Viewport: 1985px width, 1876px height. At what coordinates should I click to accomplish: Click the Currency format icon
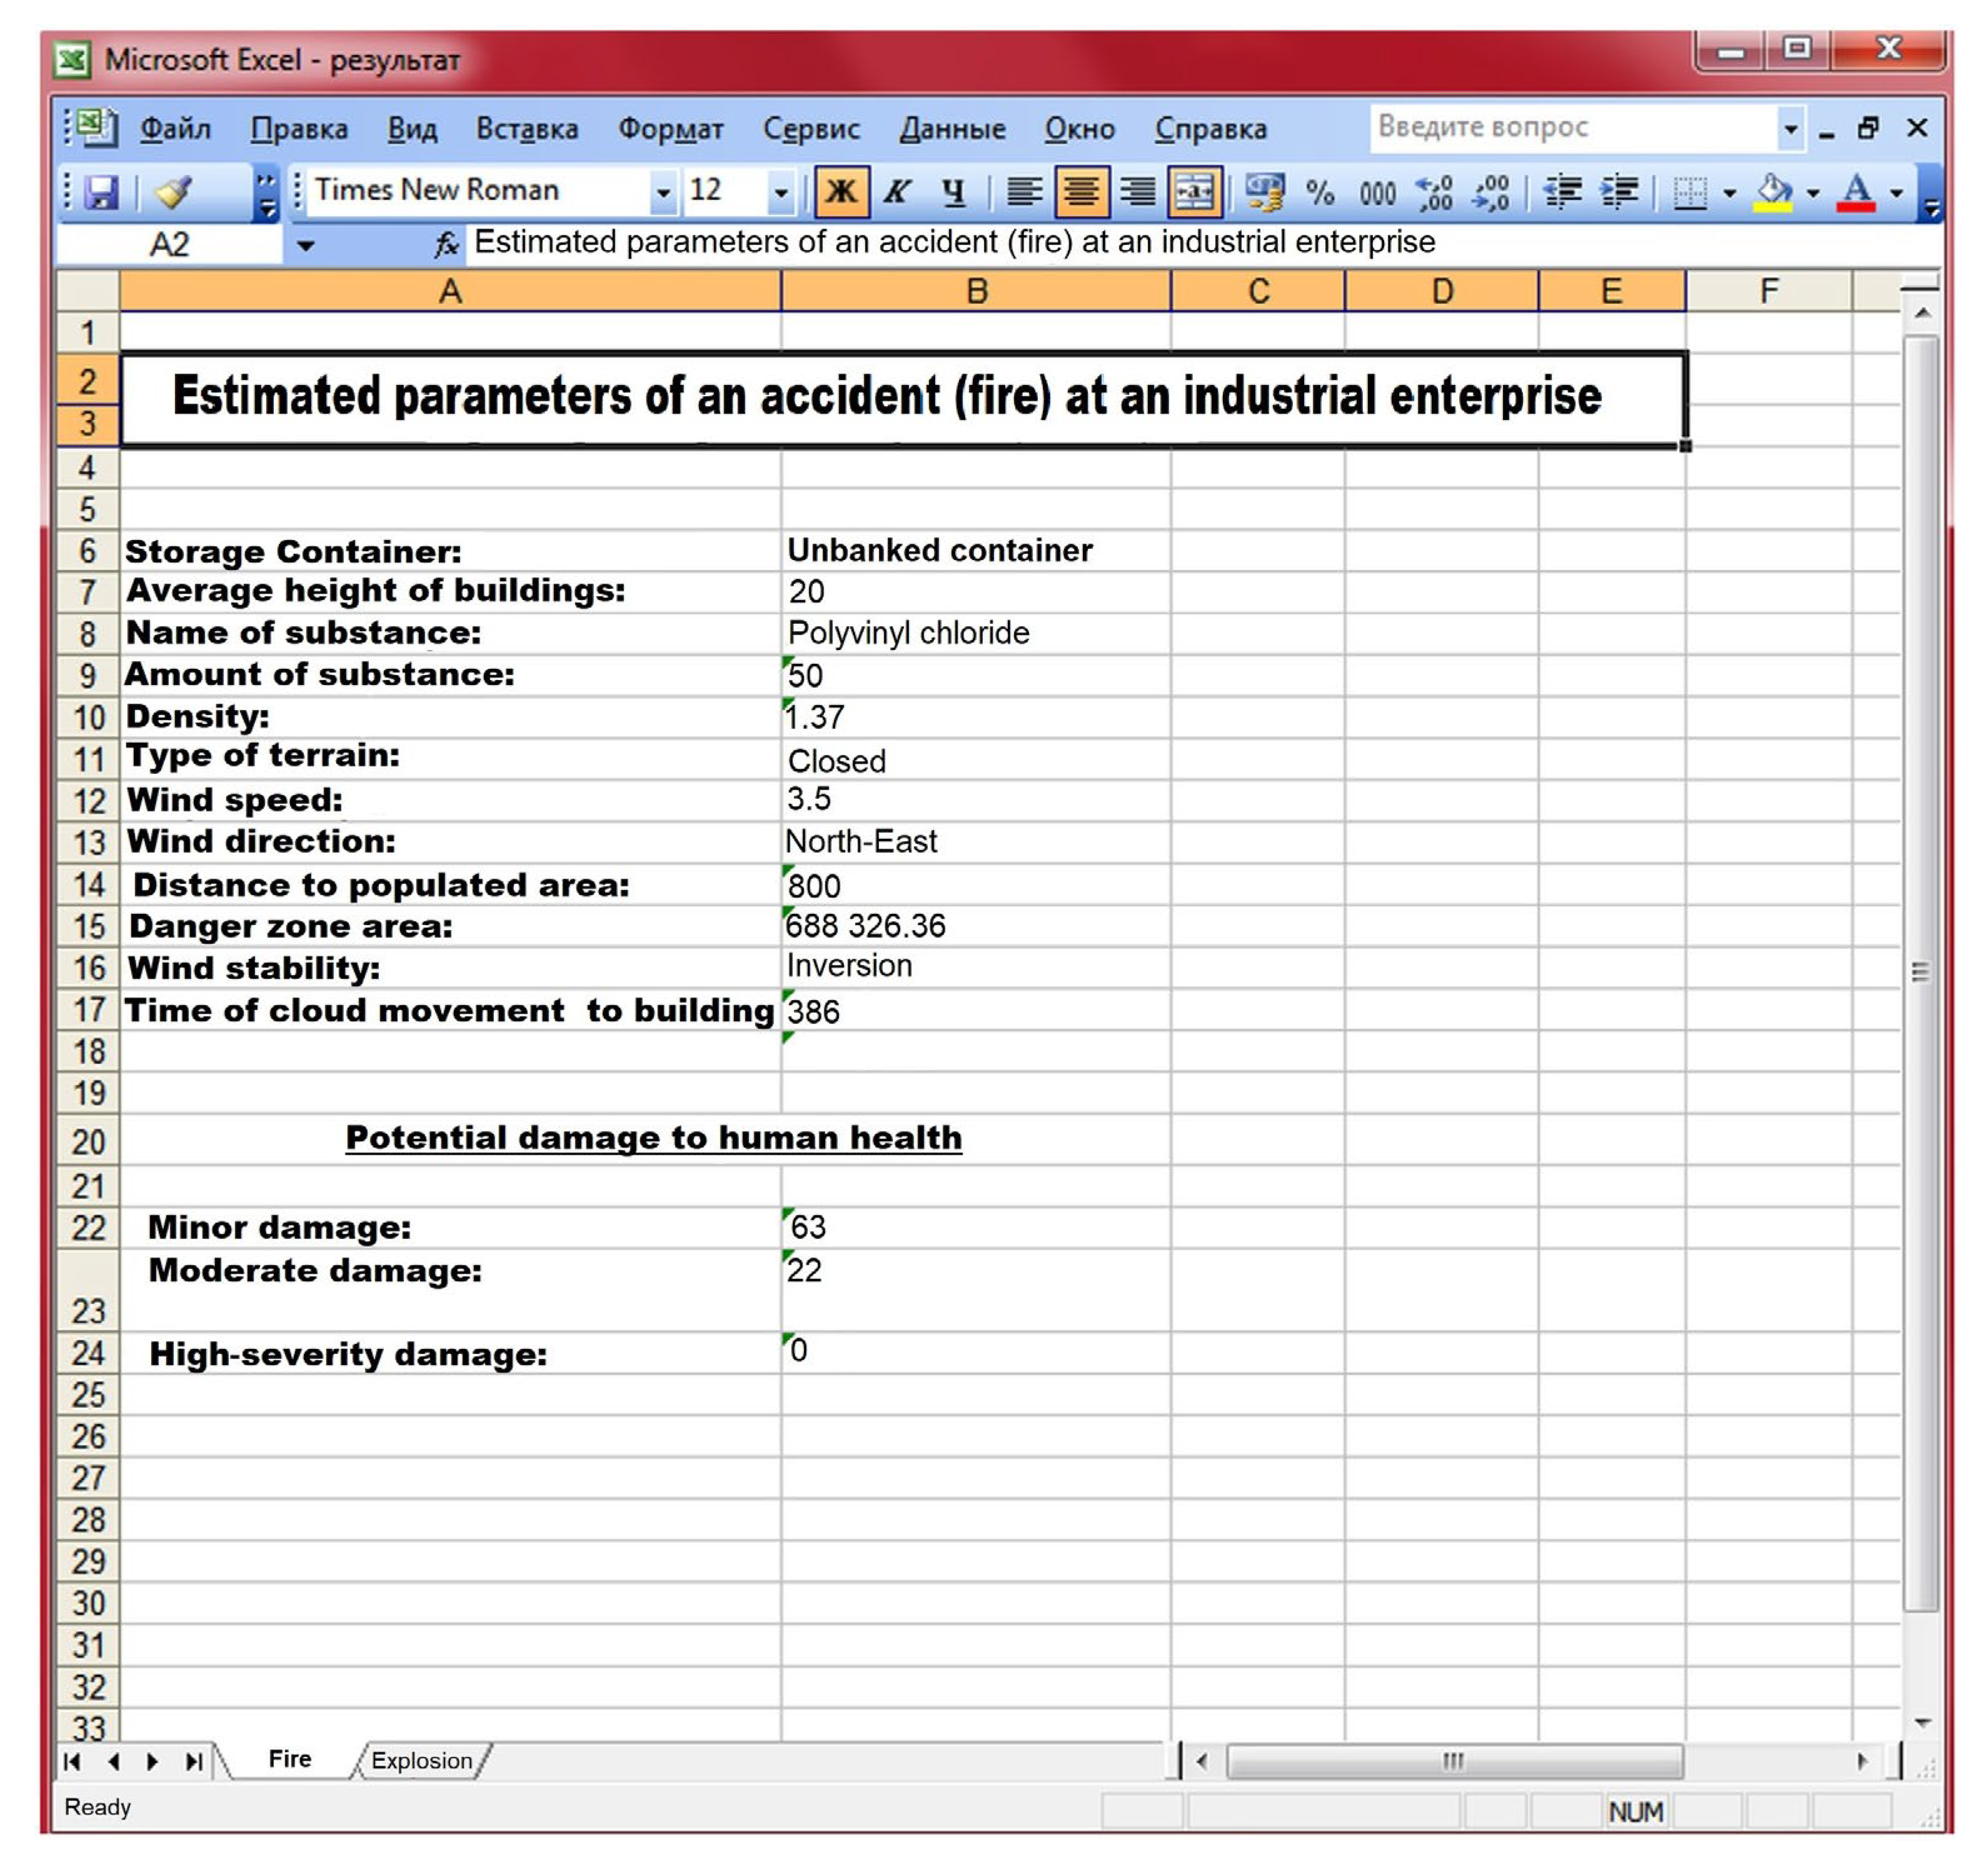pyautogui.click(x=1265, y=191)
